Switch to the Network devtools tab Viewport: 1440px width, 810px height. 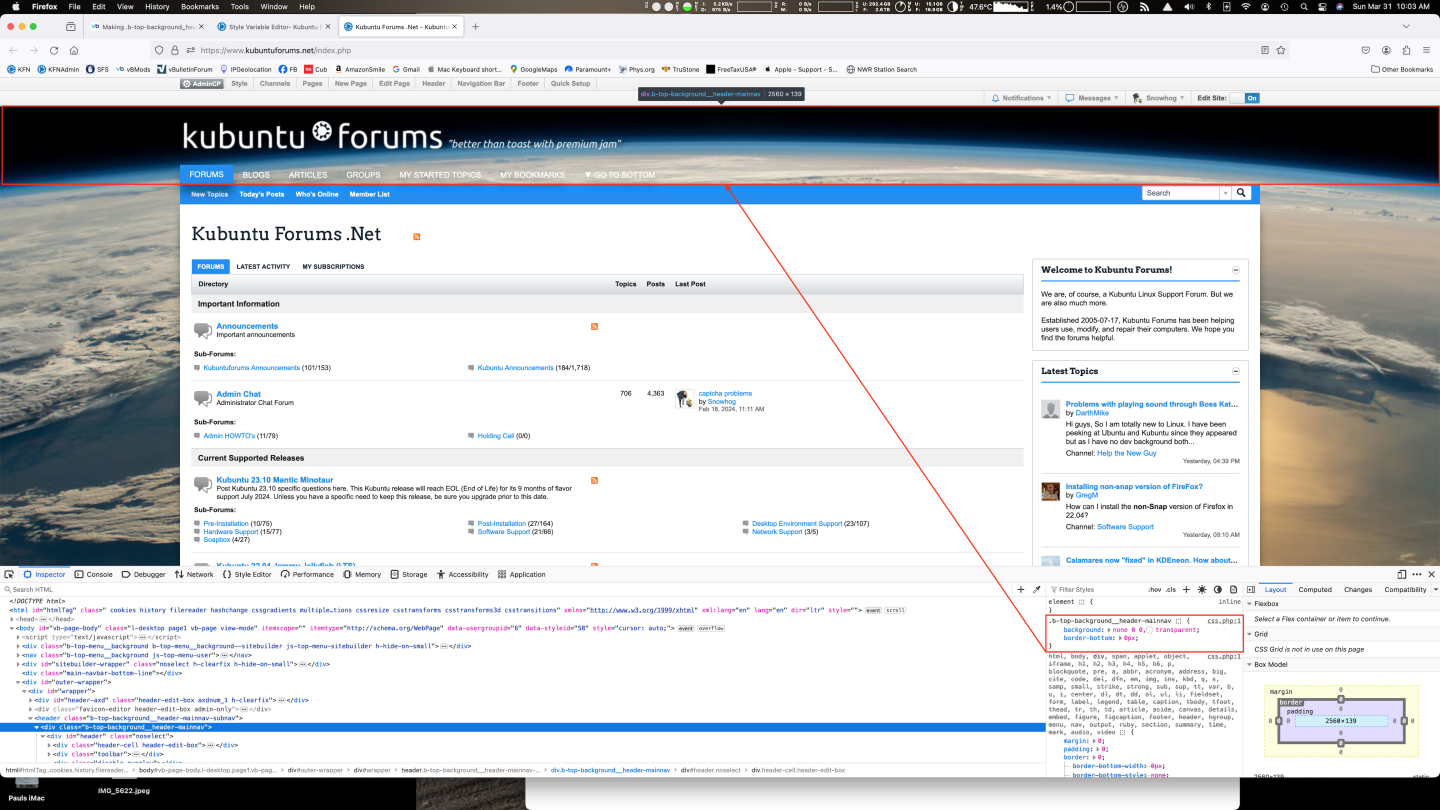coord(194,574)
